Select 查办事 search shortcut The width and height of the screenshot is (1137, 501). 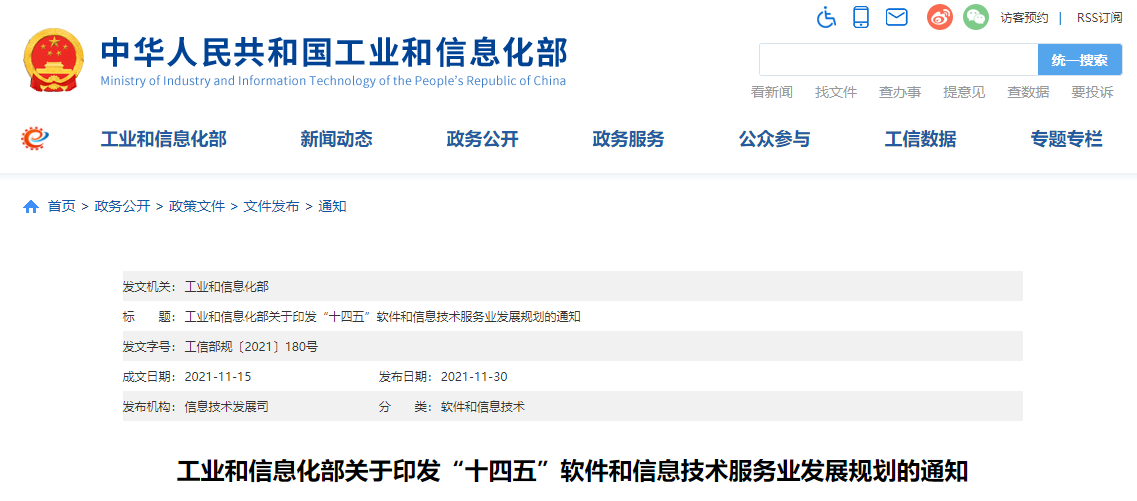pos(900,92)
